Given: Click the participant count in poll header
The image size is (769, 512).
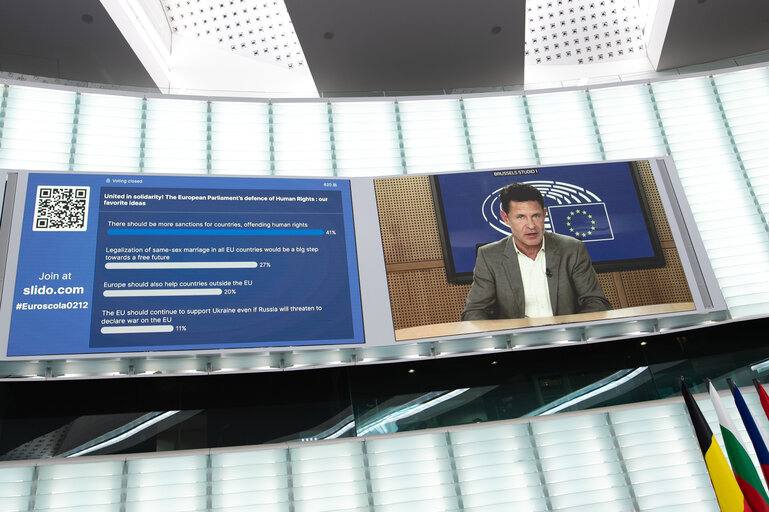Looking at the screenshot, I should tap(329, 185).
